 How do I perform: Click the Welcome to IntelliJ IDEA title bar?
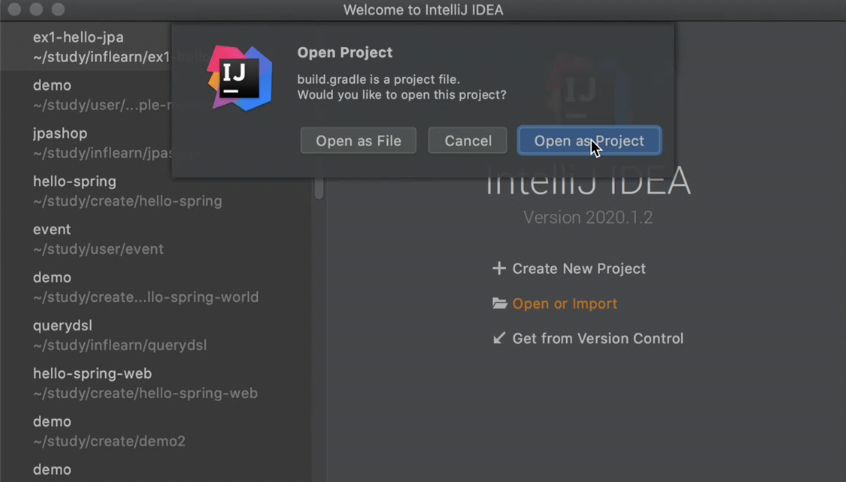click(x=423, y=10)
